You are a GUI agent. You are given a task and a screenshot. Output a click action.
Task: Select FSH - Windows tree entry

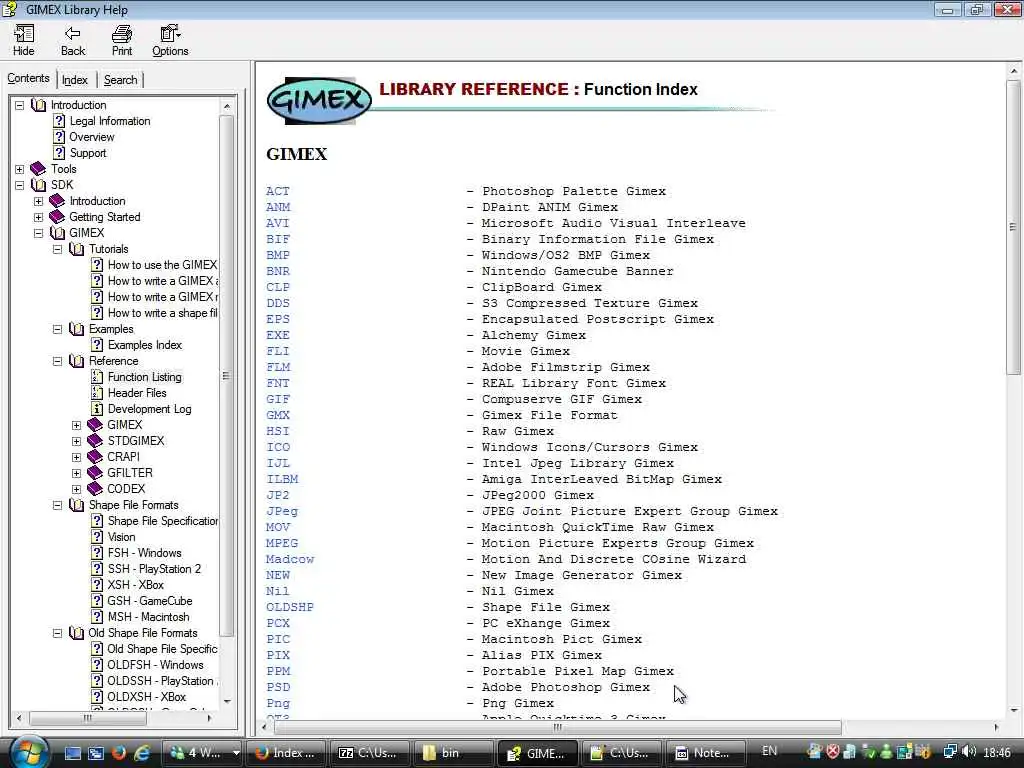144,552
